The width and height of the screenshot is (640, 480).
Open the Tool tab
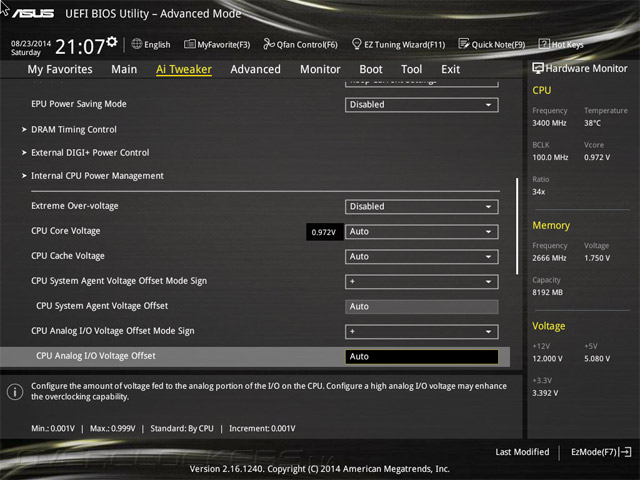coord(411,69)
